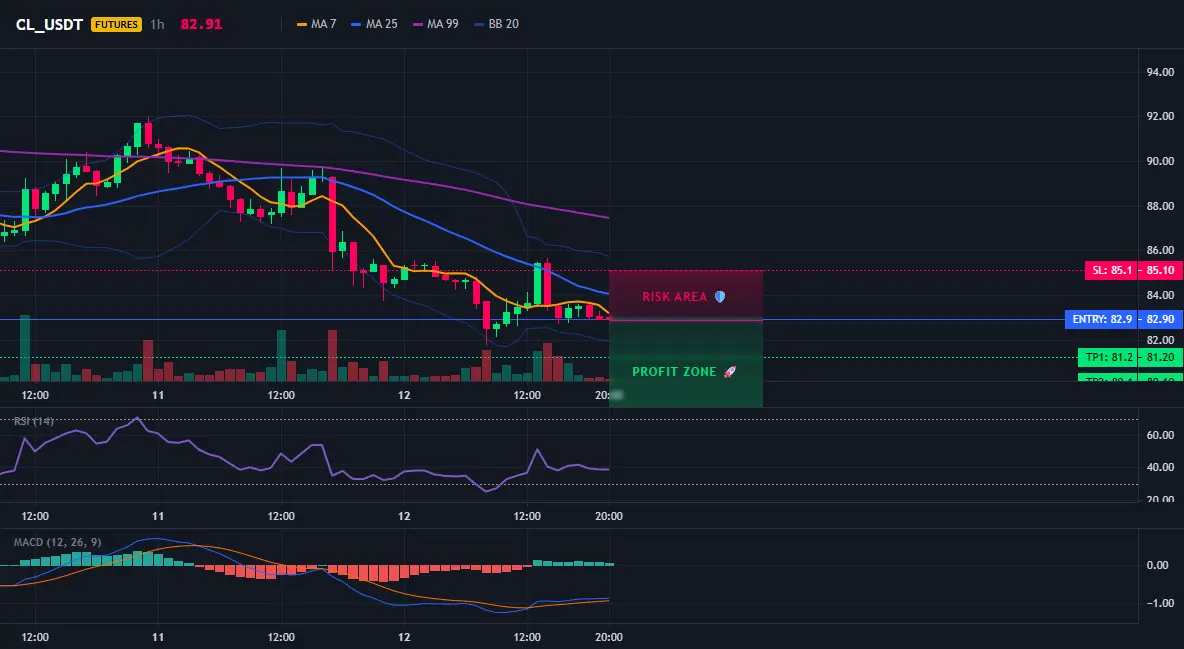The image size is (1184, 649).
Task: Click the 94.00 price axis label
Action: tap(1161, 73)
